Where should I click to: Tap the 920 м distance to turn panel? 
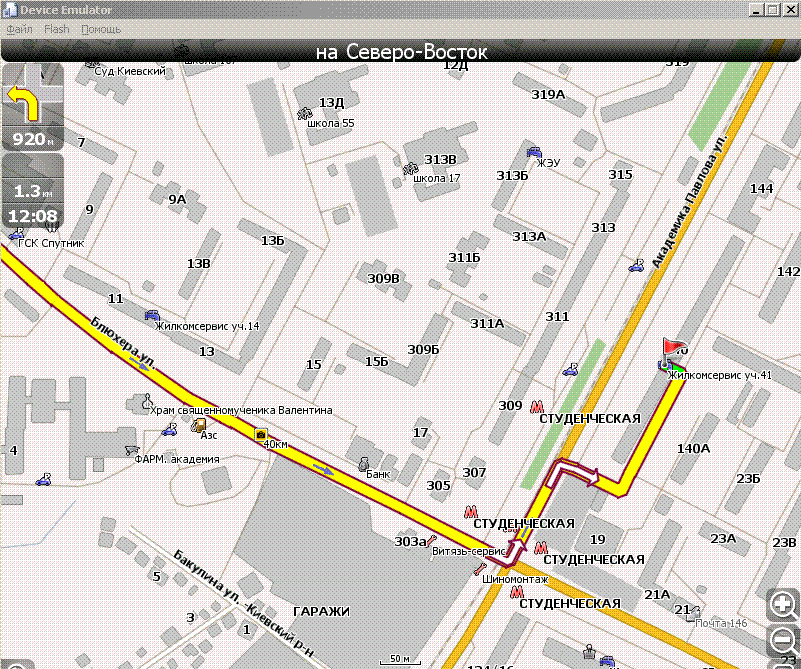click(x=33, y=138)
